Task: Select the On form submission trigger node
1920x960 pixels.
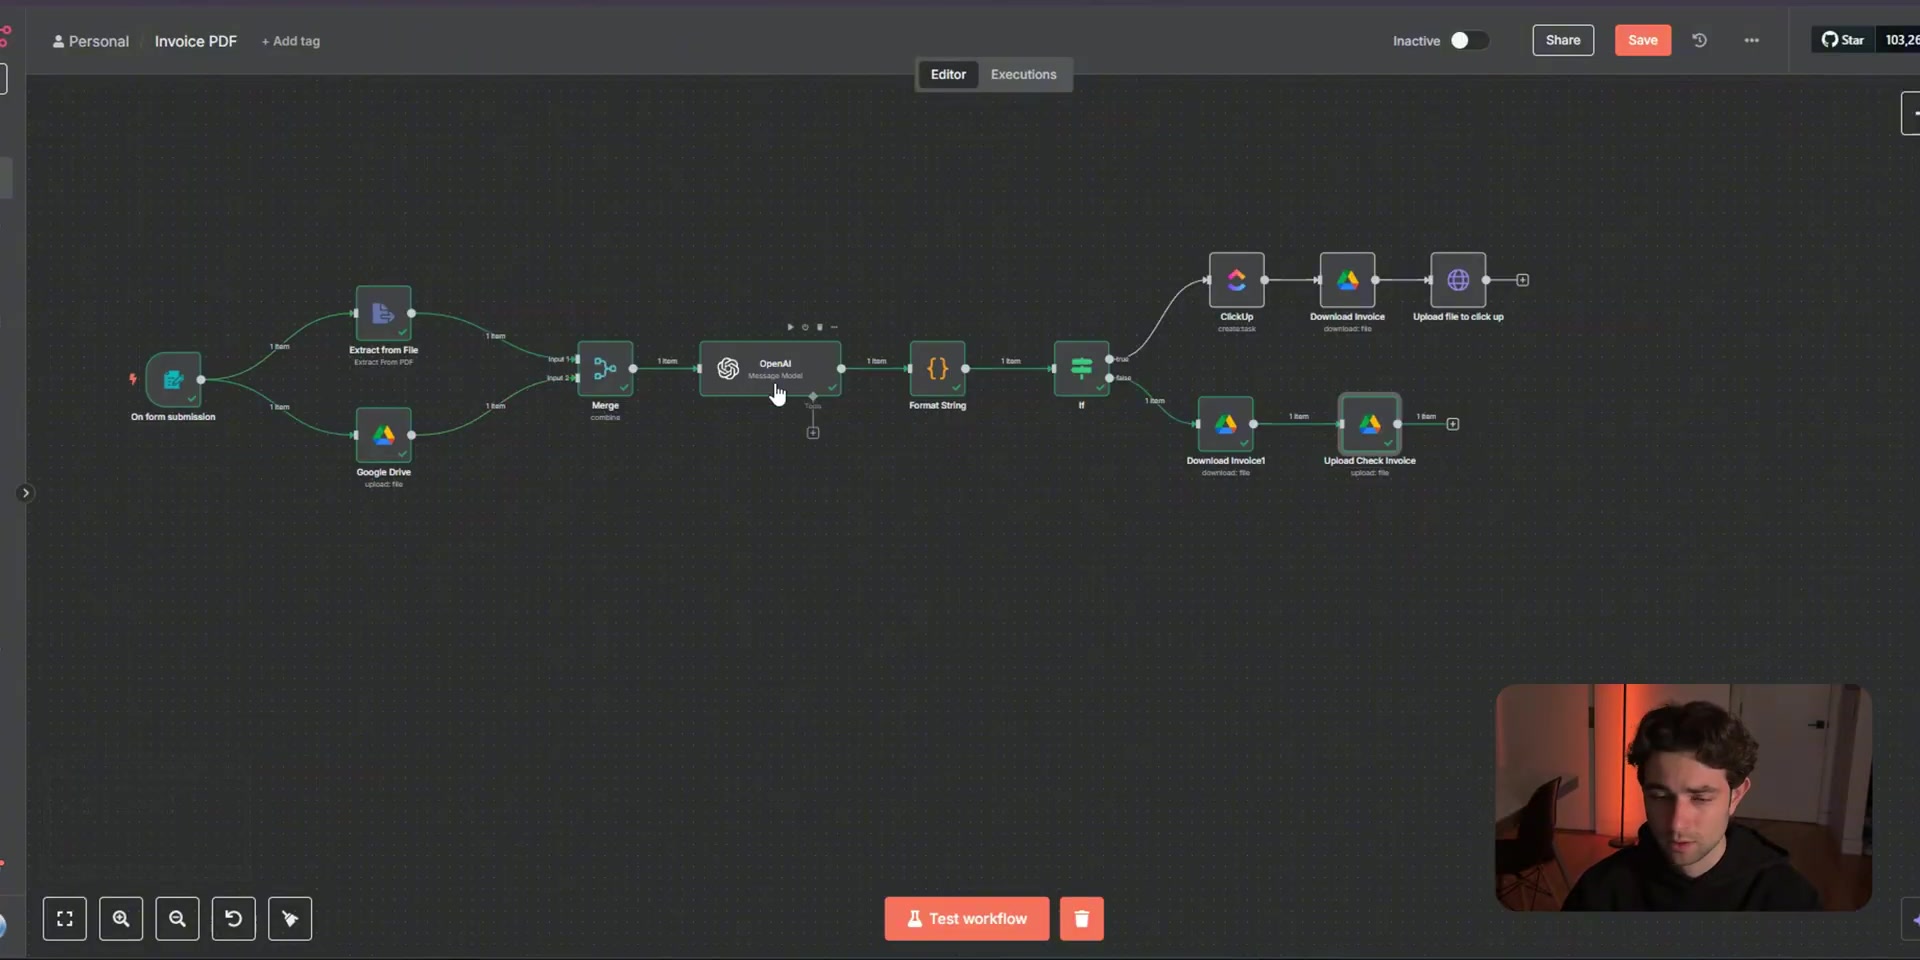Action: (x=173, y=379)
